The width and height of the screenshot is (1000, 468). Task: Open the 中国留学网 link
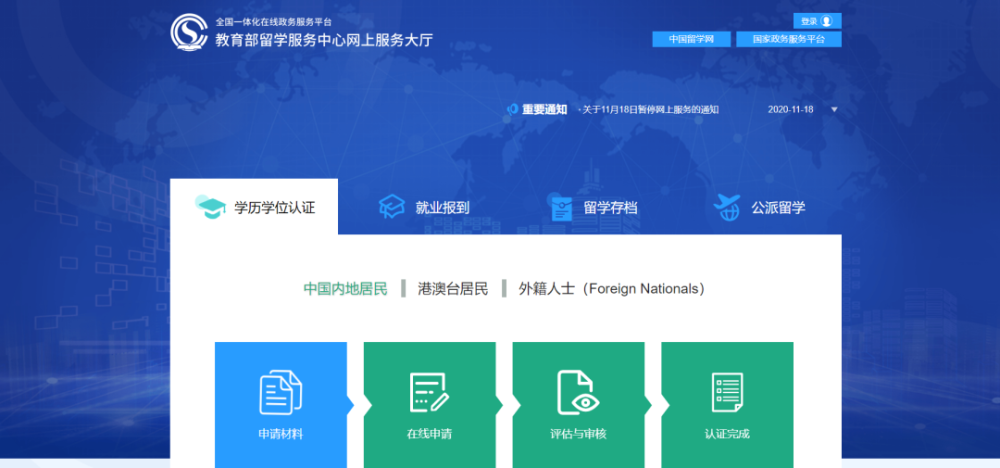[x=691, y=39]
